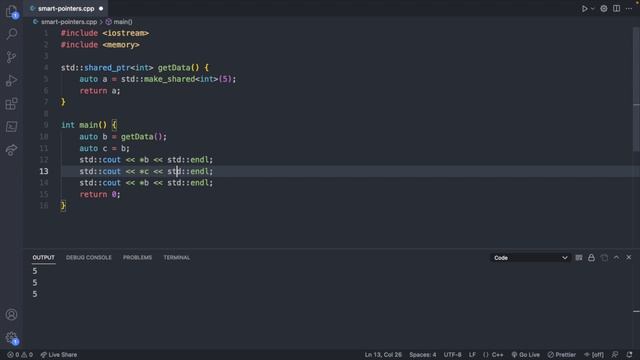The image size is (640, 360).
Task: Click <memory> include on line 2
Action: coord(121,45)
